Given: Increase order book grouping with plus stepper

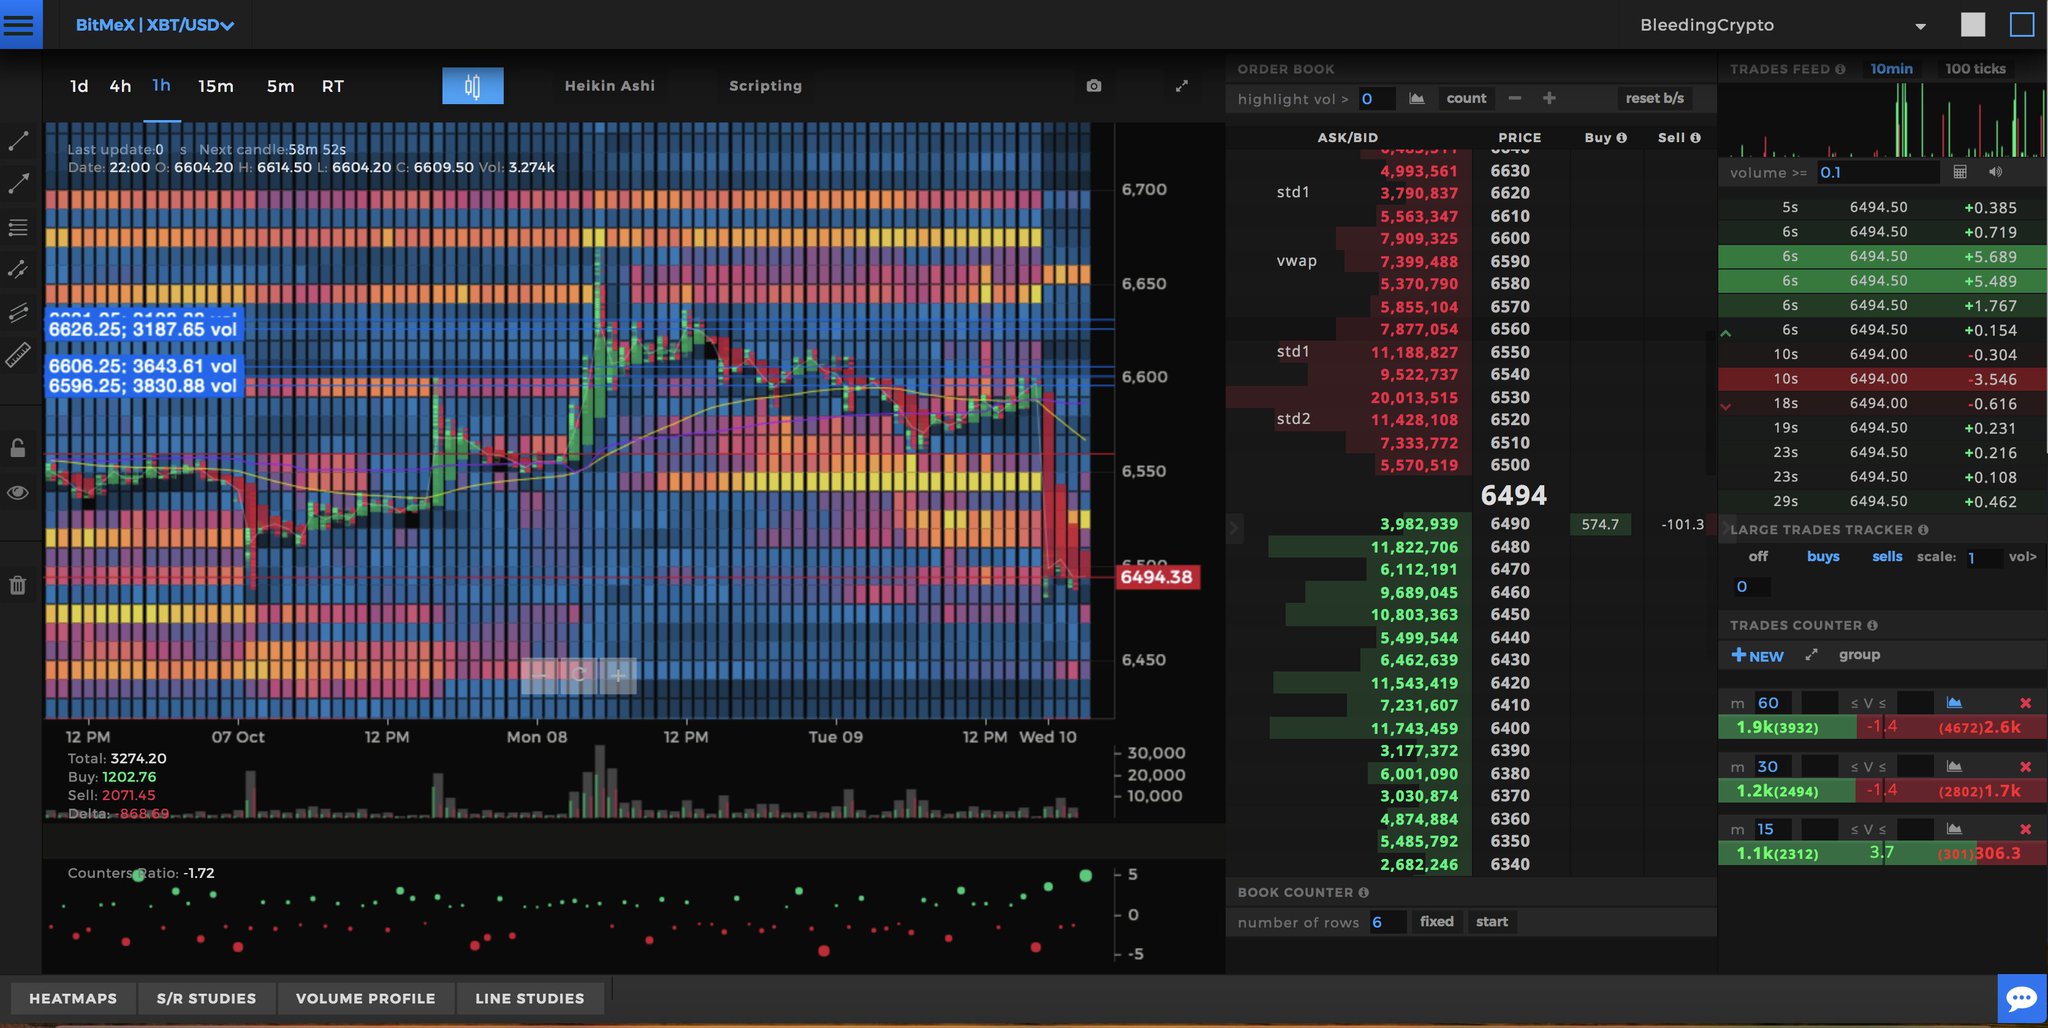Looking at the screenshot, I should tap(1549, 98).
